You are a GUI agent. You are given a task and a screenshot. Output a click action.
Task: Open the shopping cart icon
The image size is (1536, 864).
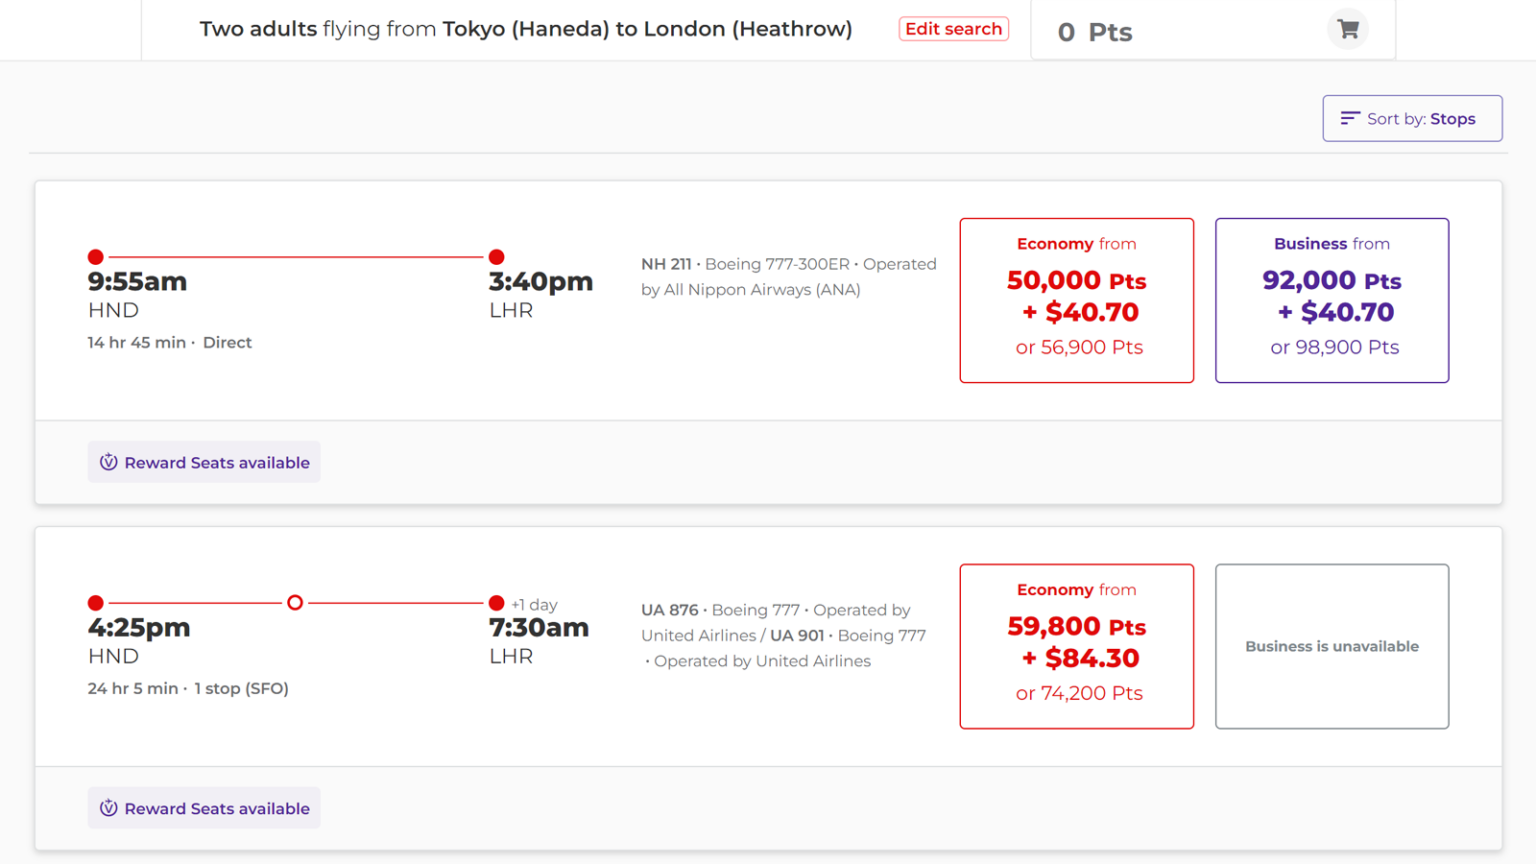(1347, 29)
